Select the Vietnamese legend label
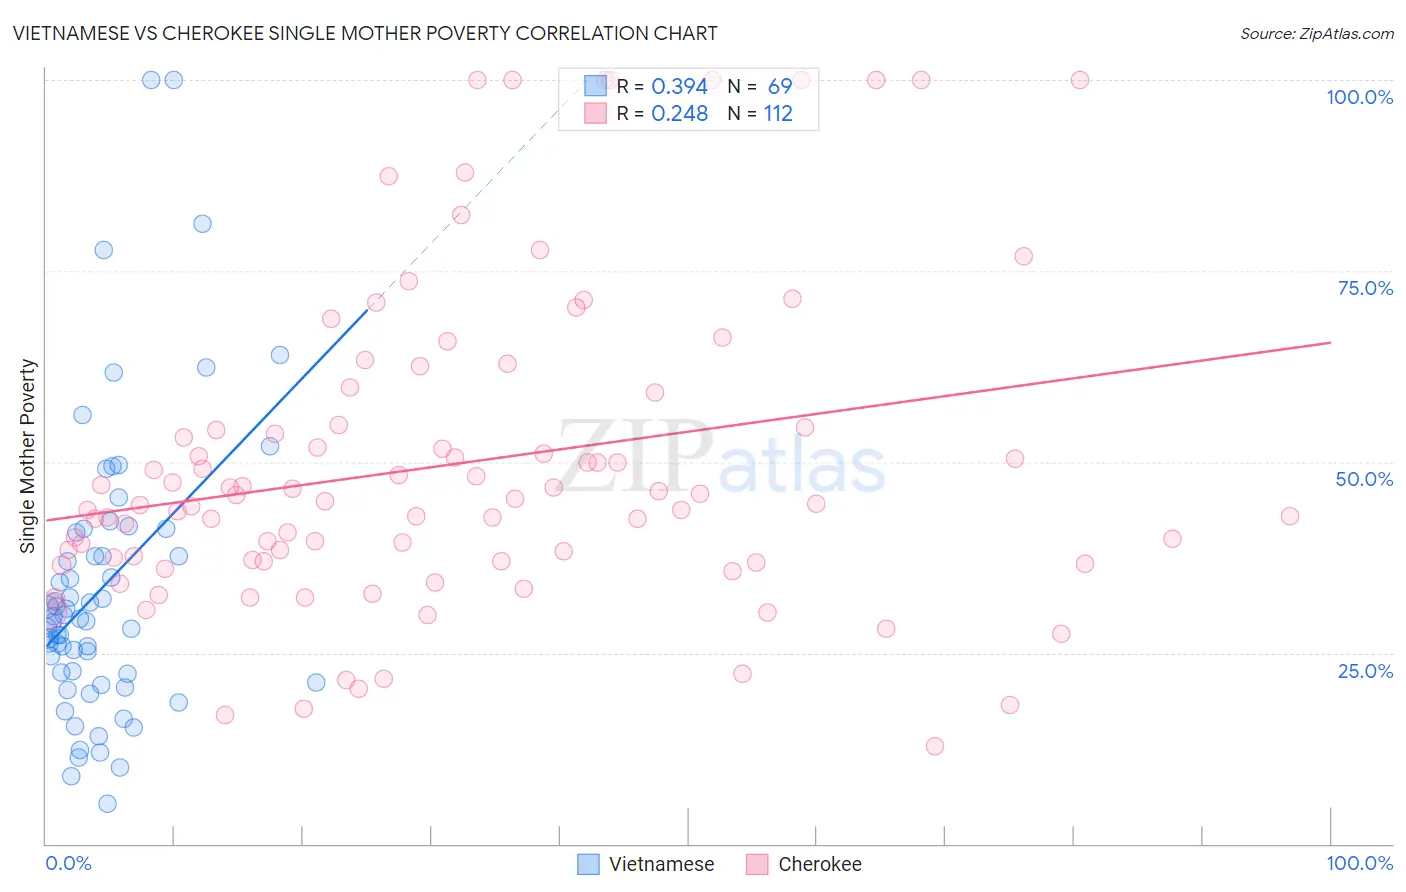Viewport: 1406px width, 892px height. click(662, 864)
